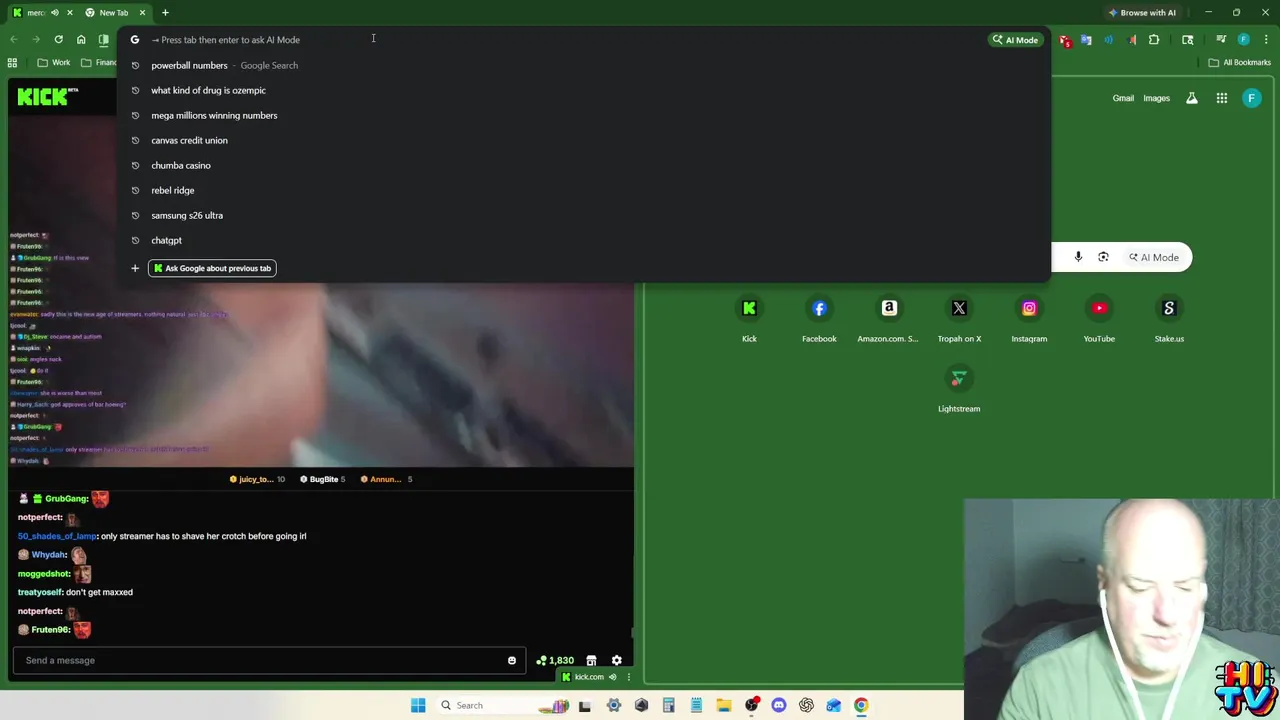Open the Chrome profile avatar F in toolbar

pyautogui.click(x=1244, y=40)
